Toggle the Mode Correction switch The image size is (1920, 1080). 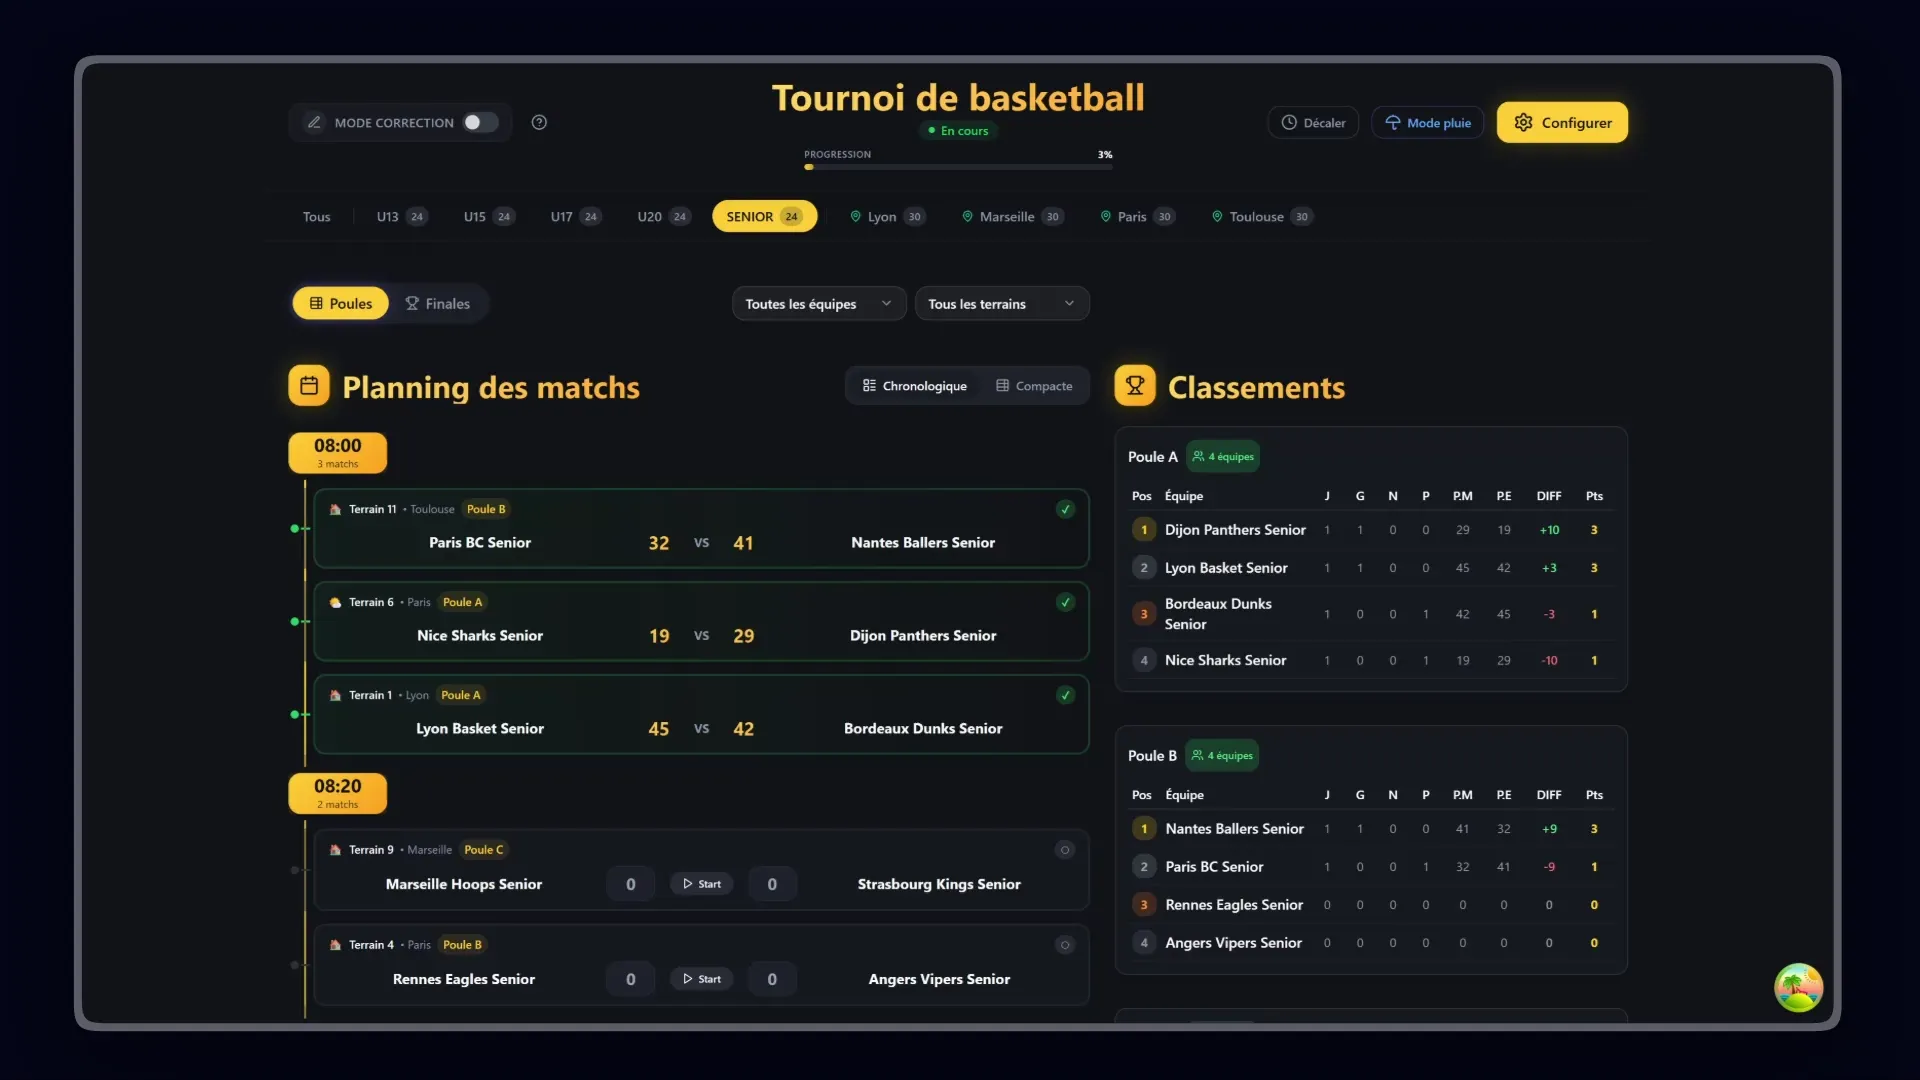tap(480, 122)
